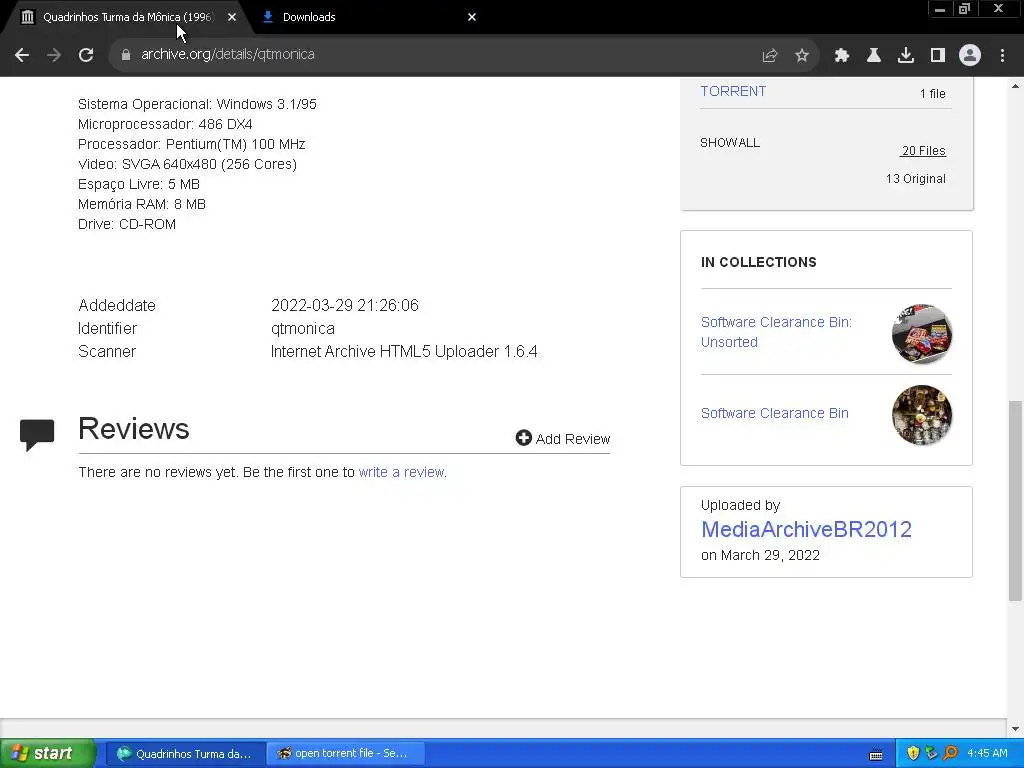
Task: Click the Software Clearance Bin thumbnail
Action: coord(921,415)
